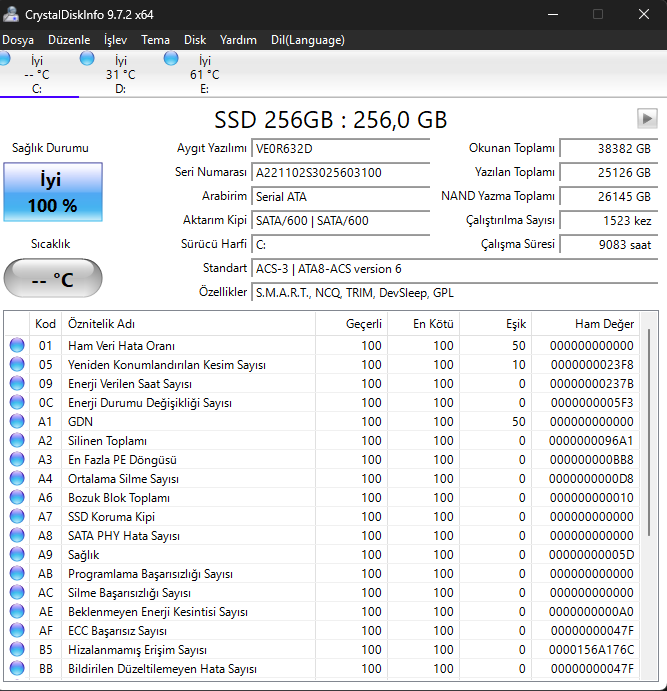Click the status orb for attribute A3
This screenshot has height=691, width=667.
(x=17, y=459)
